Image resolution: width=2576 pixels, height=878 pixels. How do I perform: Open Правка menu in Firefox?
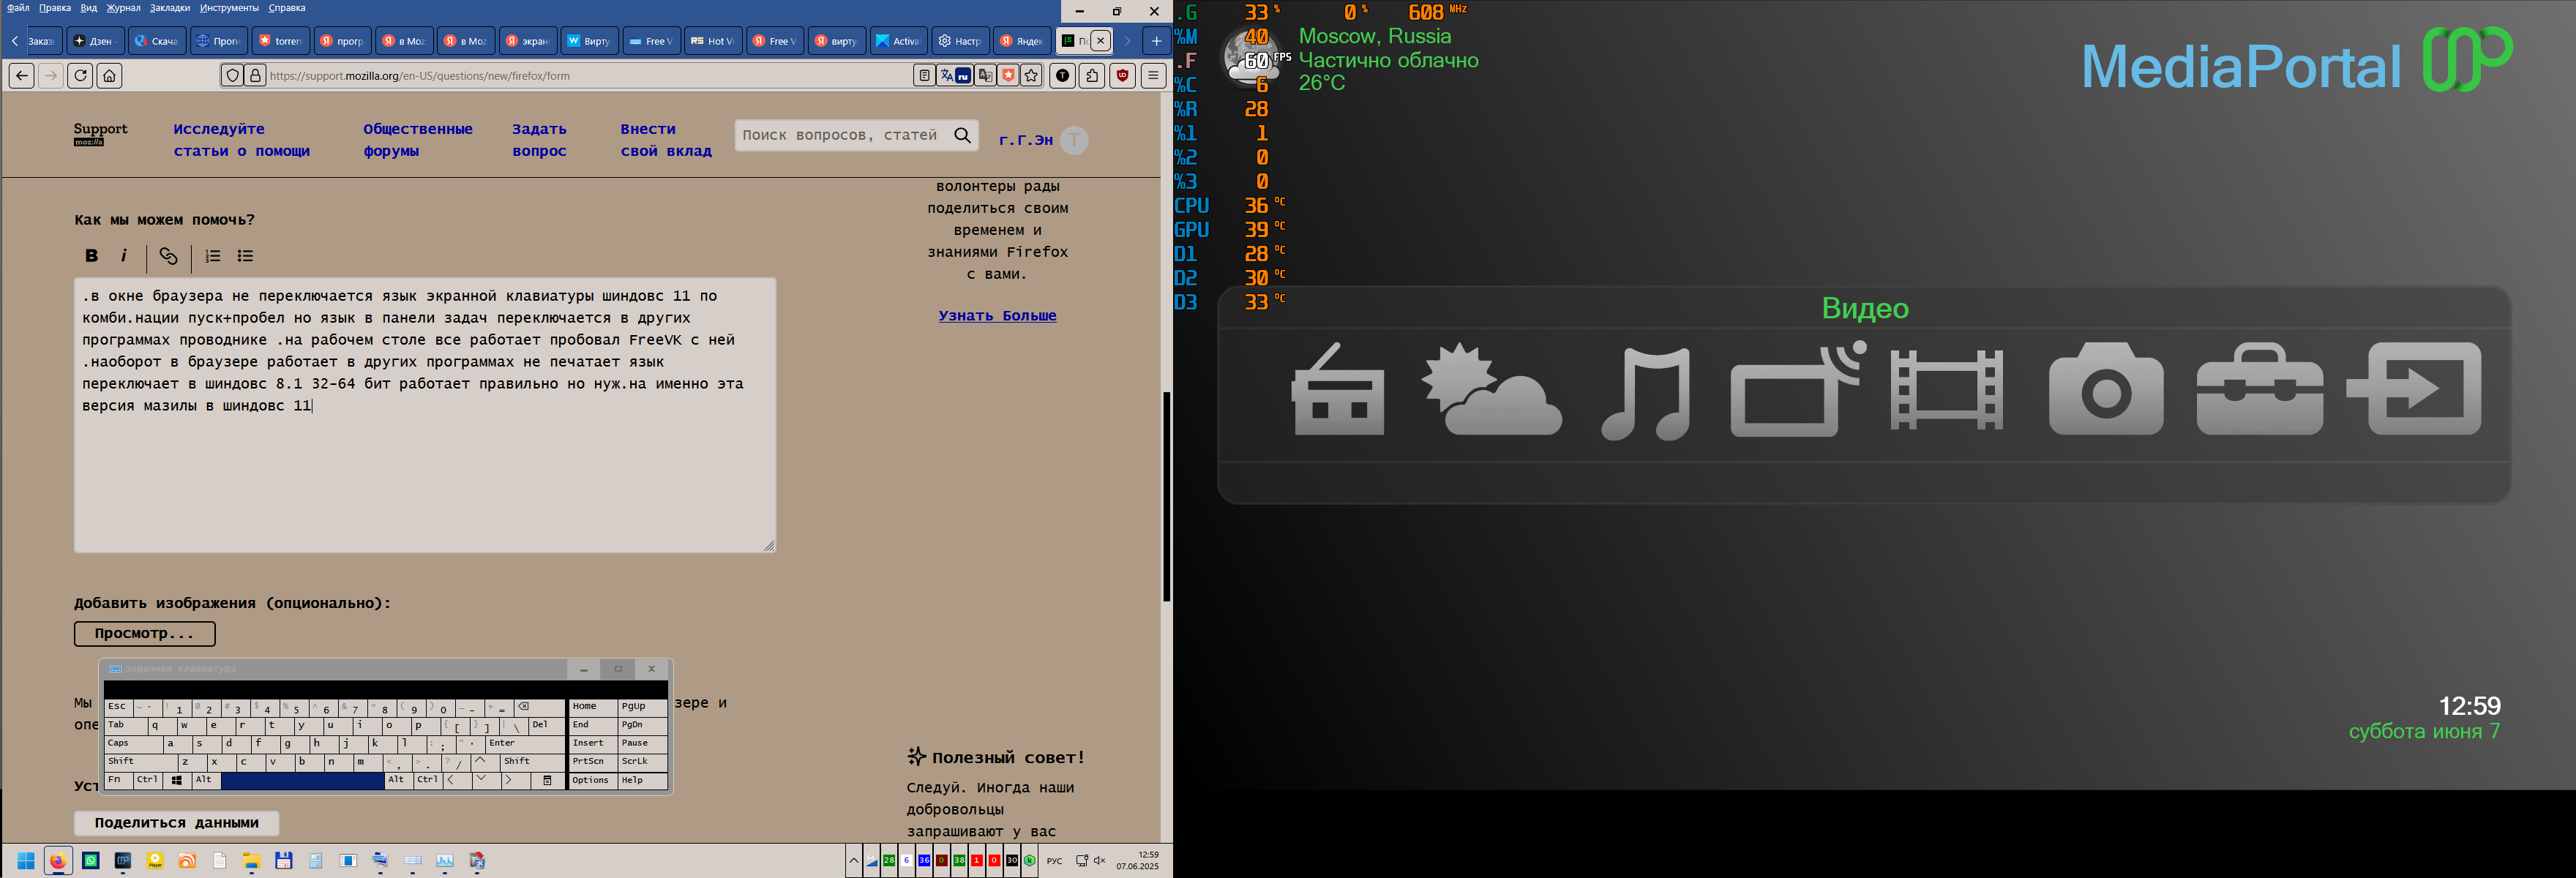tap(55, 8)
